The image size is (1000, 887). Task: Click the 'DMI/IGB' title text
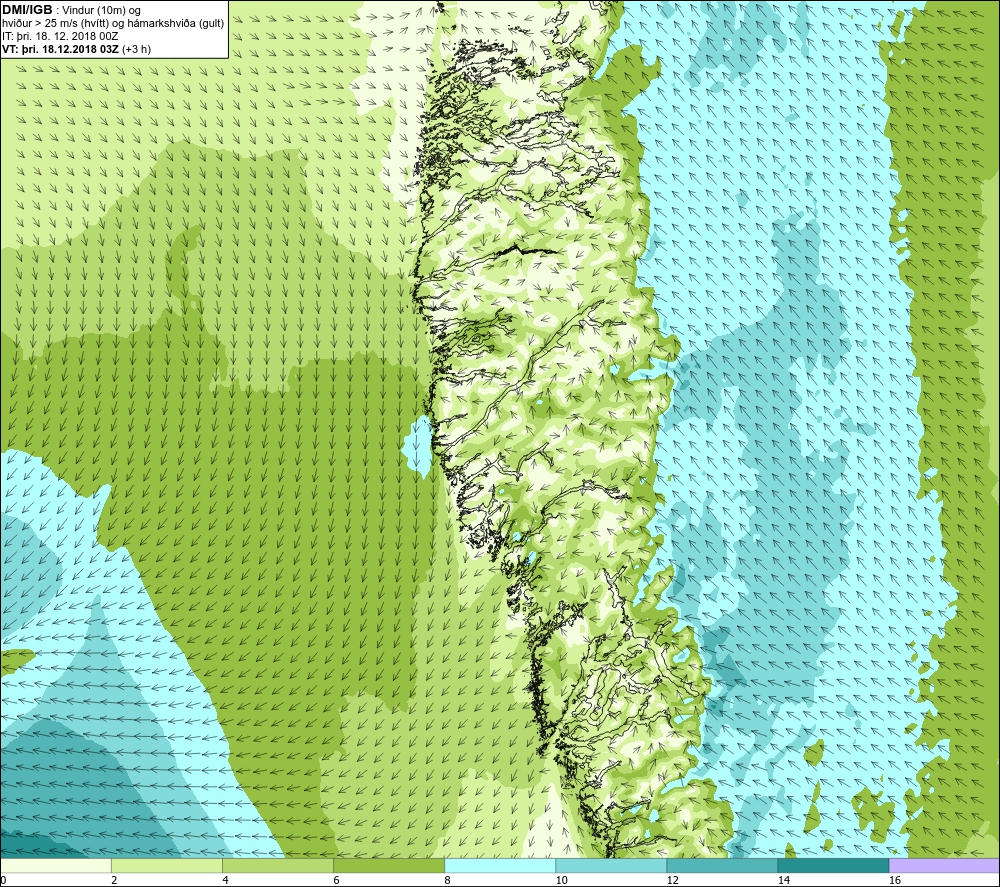(x=27, y=10)
